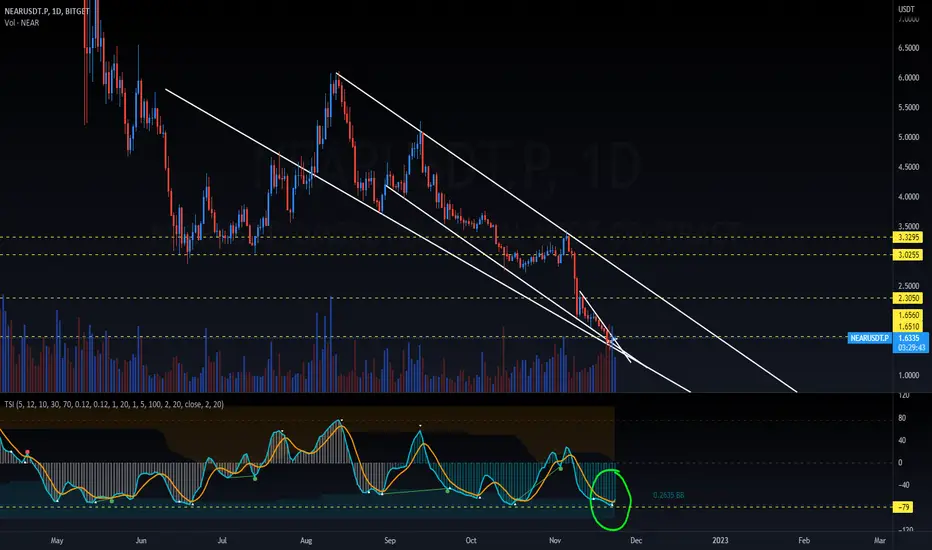Click the 4.5000 price axis label
Screen dimensions: 932x550
coord(908,167)
